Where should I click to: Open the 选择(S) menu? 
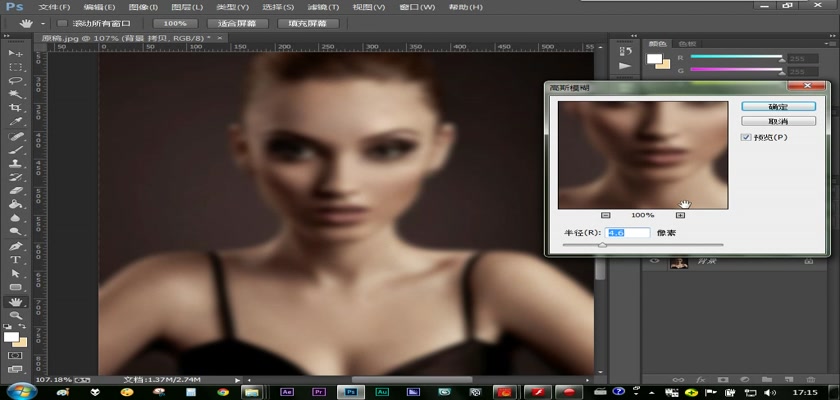coord(278,7)
